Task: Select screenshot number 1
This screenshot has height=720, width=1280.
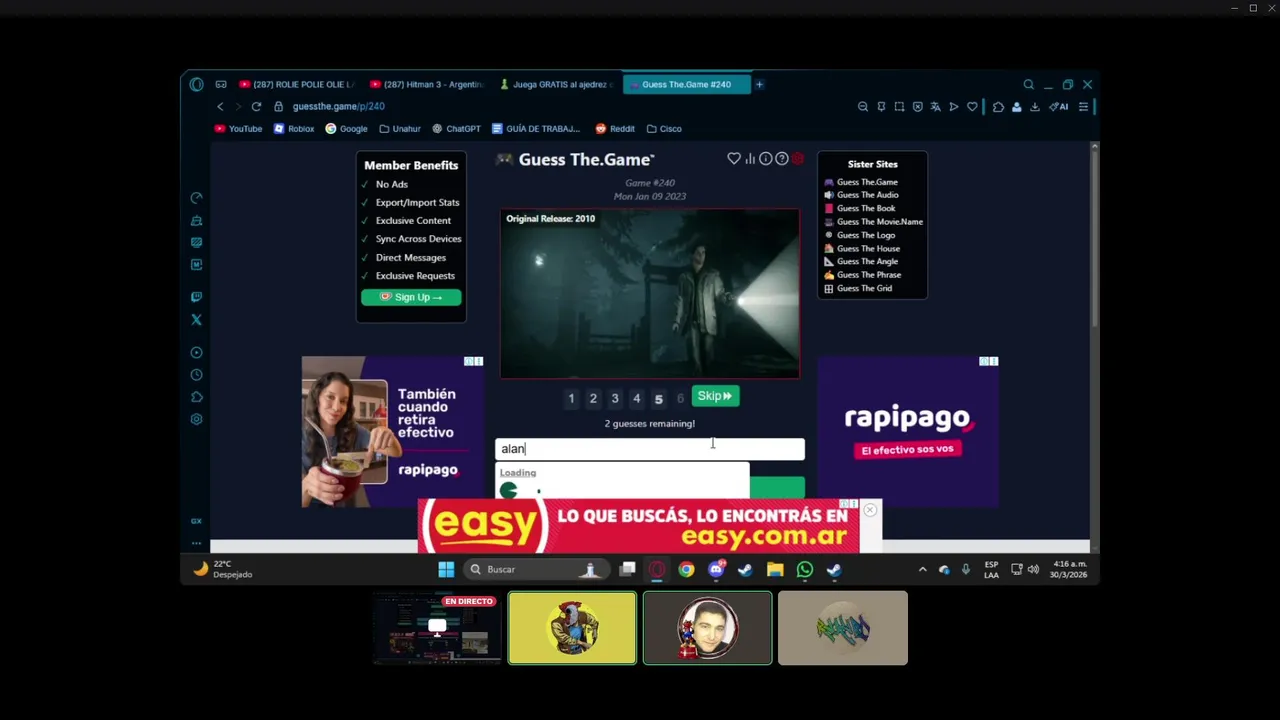Action: (x=571, y=399)
